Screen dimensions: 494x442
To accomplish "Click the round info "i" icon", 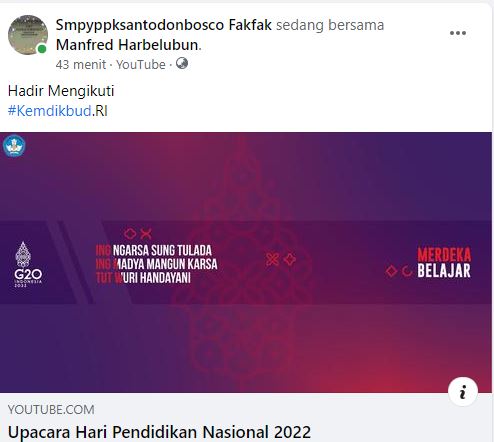I will 463,392.
